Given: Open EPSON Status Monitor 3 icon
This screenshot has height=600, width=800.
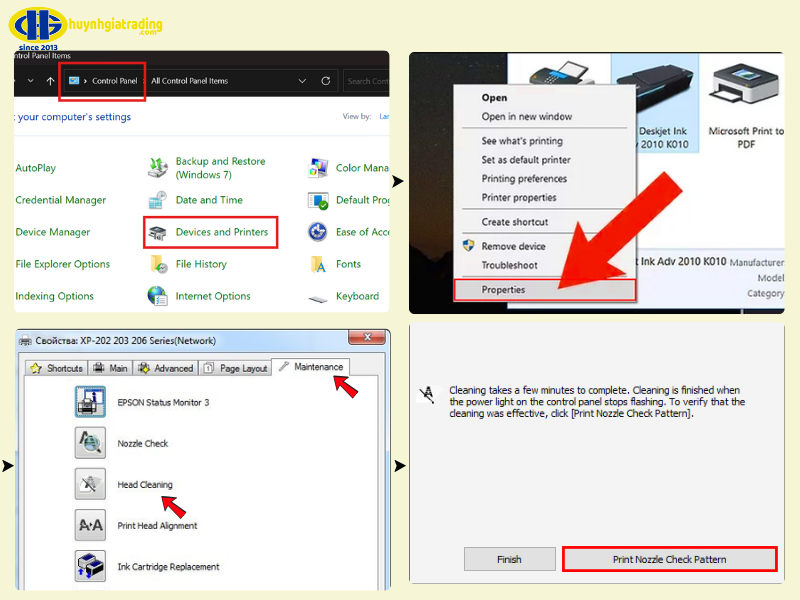Looking at the screenshot, I should [x=90, y=402].
